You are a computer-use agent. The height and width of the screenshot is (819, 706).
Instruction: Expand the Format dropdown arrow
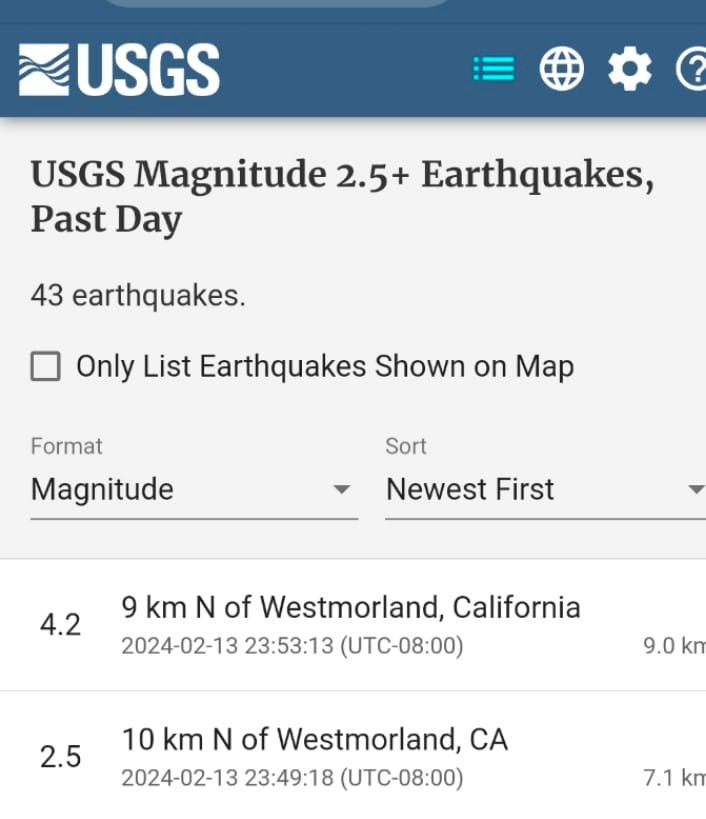tap(342, 489)
